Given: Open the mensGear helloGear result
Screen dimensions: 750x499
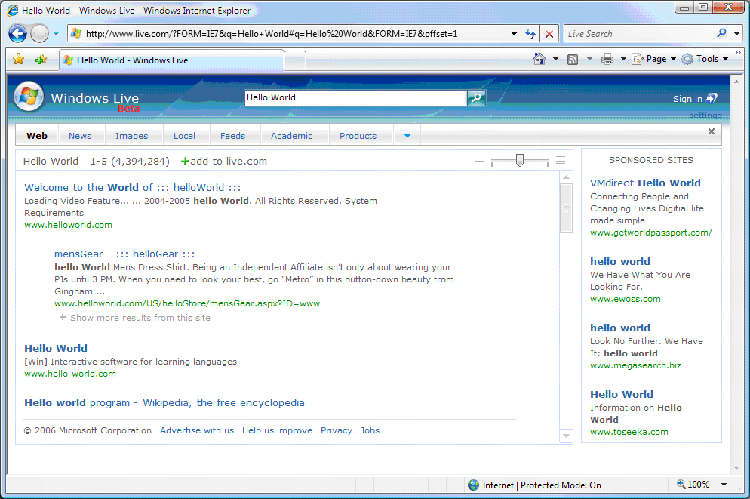Looking at the screenshot, I should coord(124,254).
